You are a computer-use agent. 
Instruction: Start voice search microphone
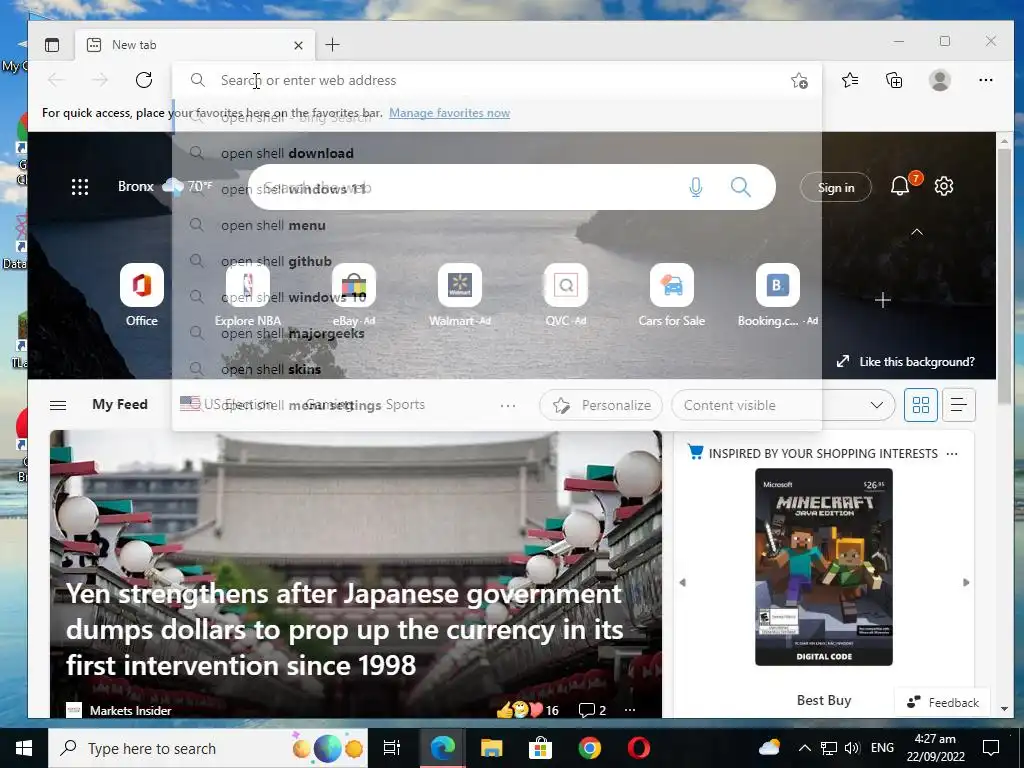click(x=696, y=187)
